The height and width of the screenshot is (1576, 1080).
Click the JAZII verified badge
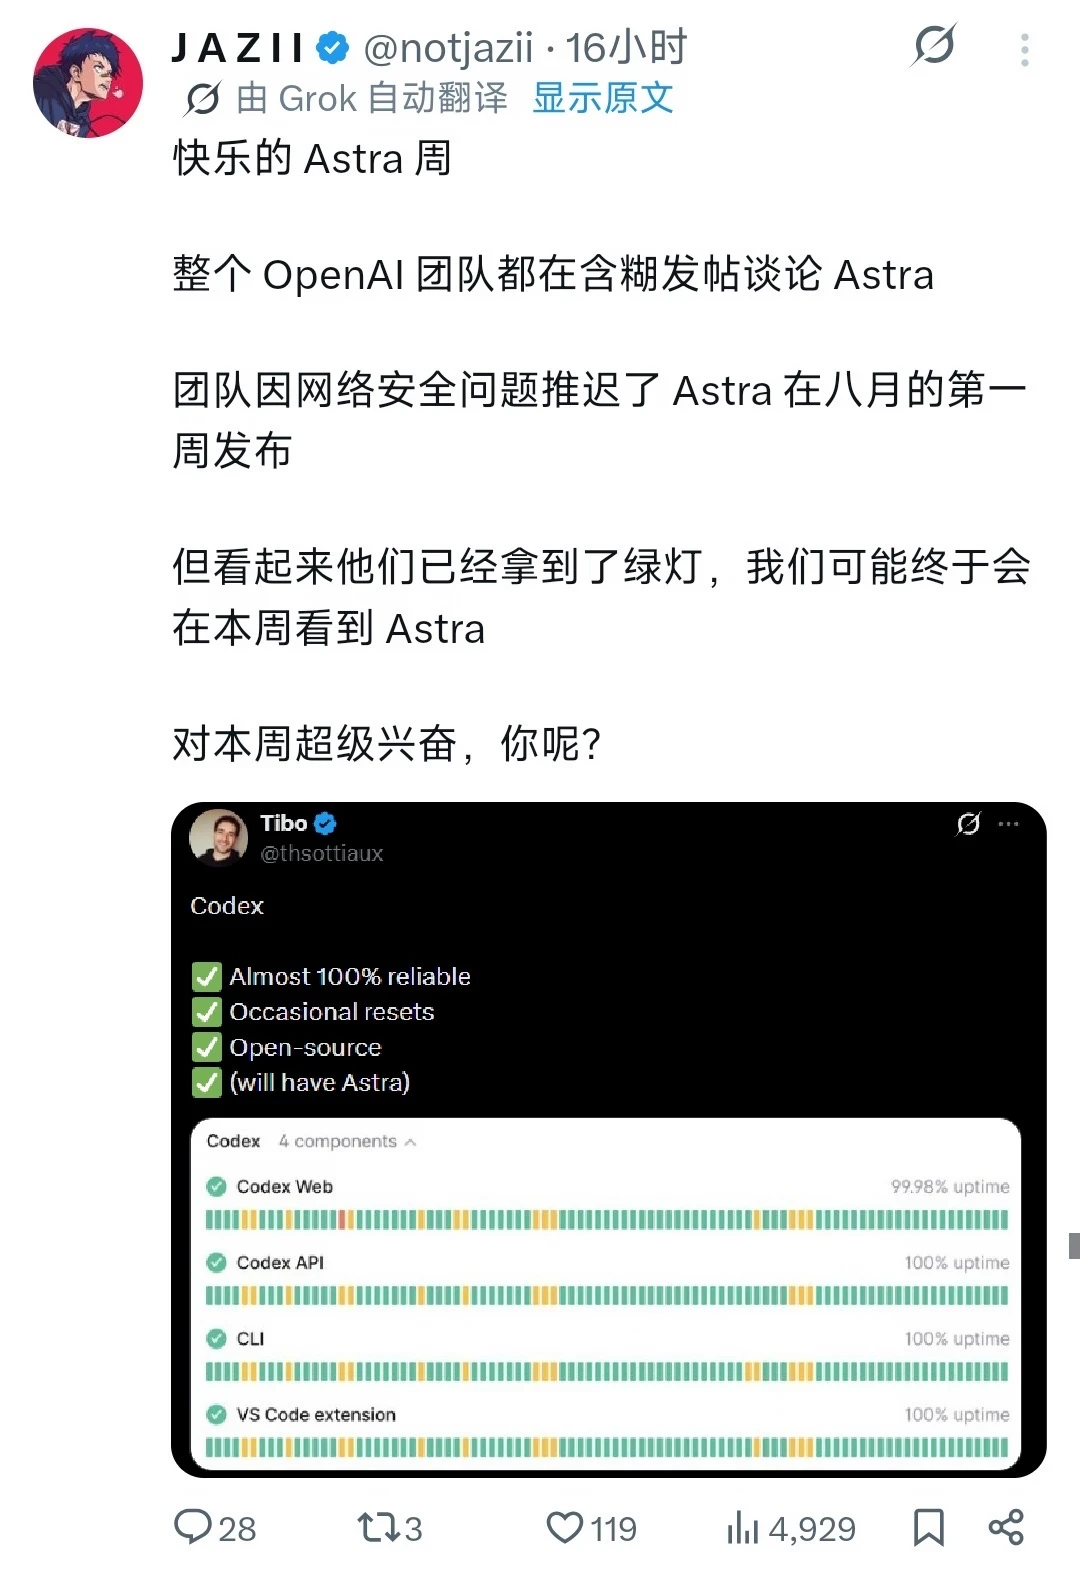tap(333, 47)
